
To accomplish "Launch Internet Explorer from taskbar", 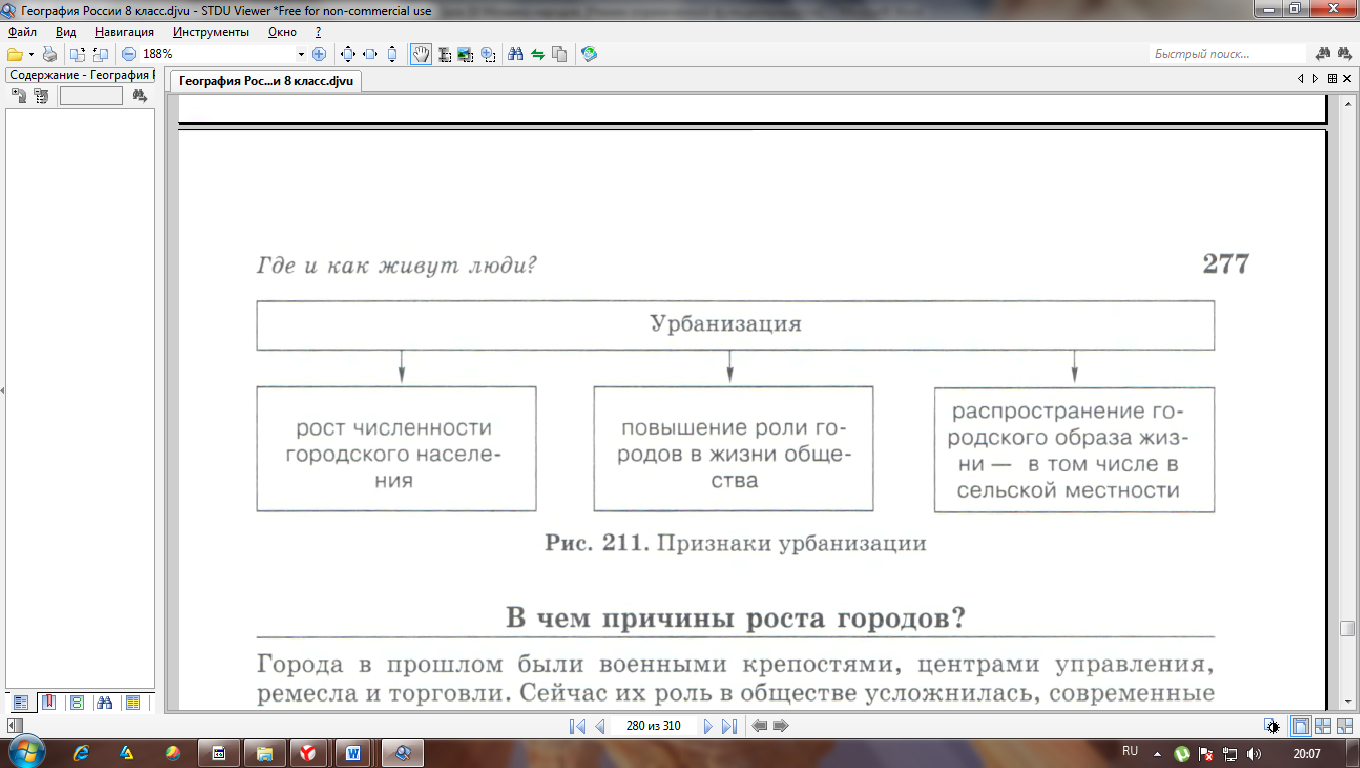I will pyautogui.click(x=82, y=752).
